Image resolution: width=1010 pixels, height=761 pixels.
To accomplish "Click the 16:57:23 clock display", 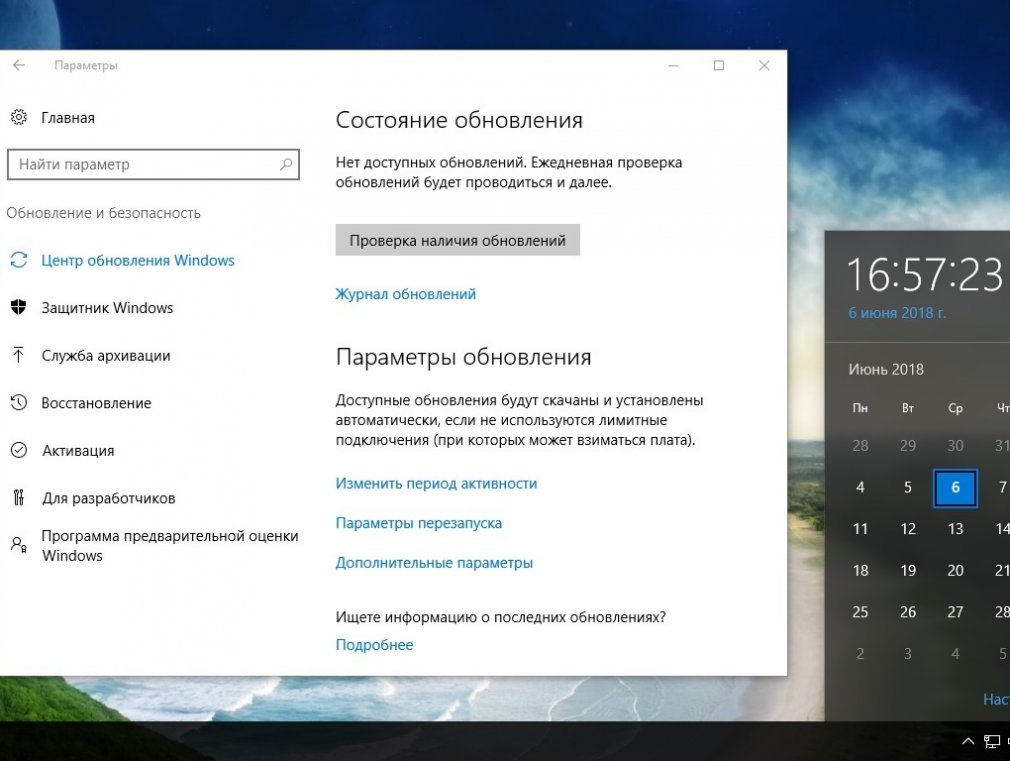I will click(x=925, y=275).
